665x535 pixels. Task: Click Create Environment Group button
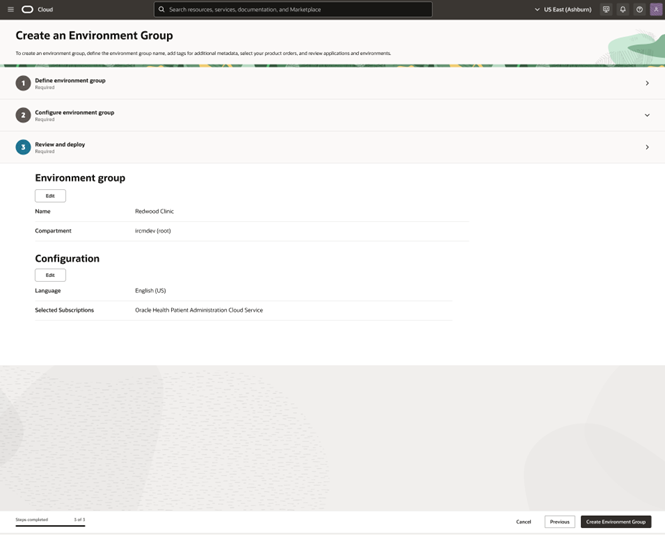click(616, 522)
